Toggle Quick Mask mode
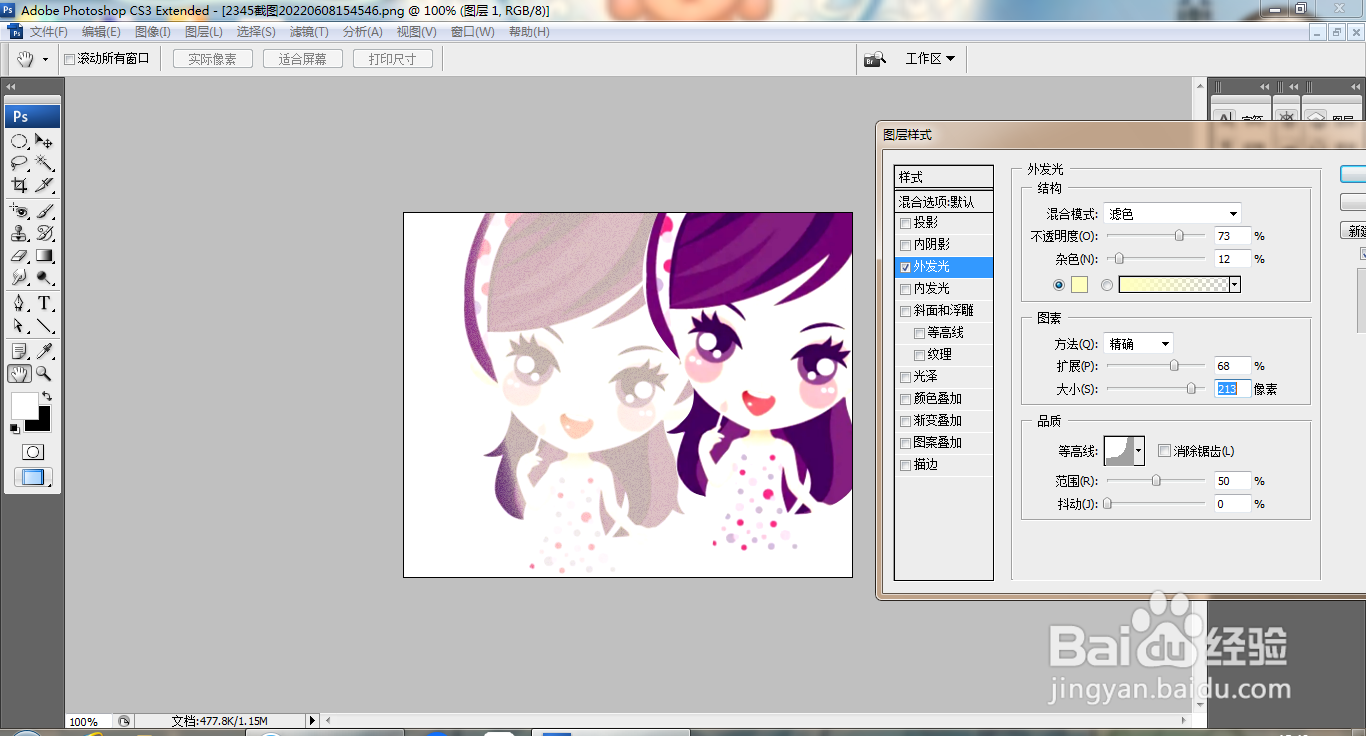 point(33,452)
